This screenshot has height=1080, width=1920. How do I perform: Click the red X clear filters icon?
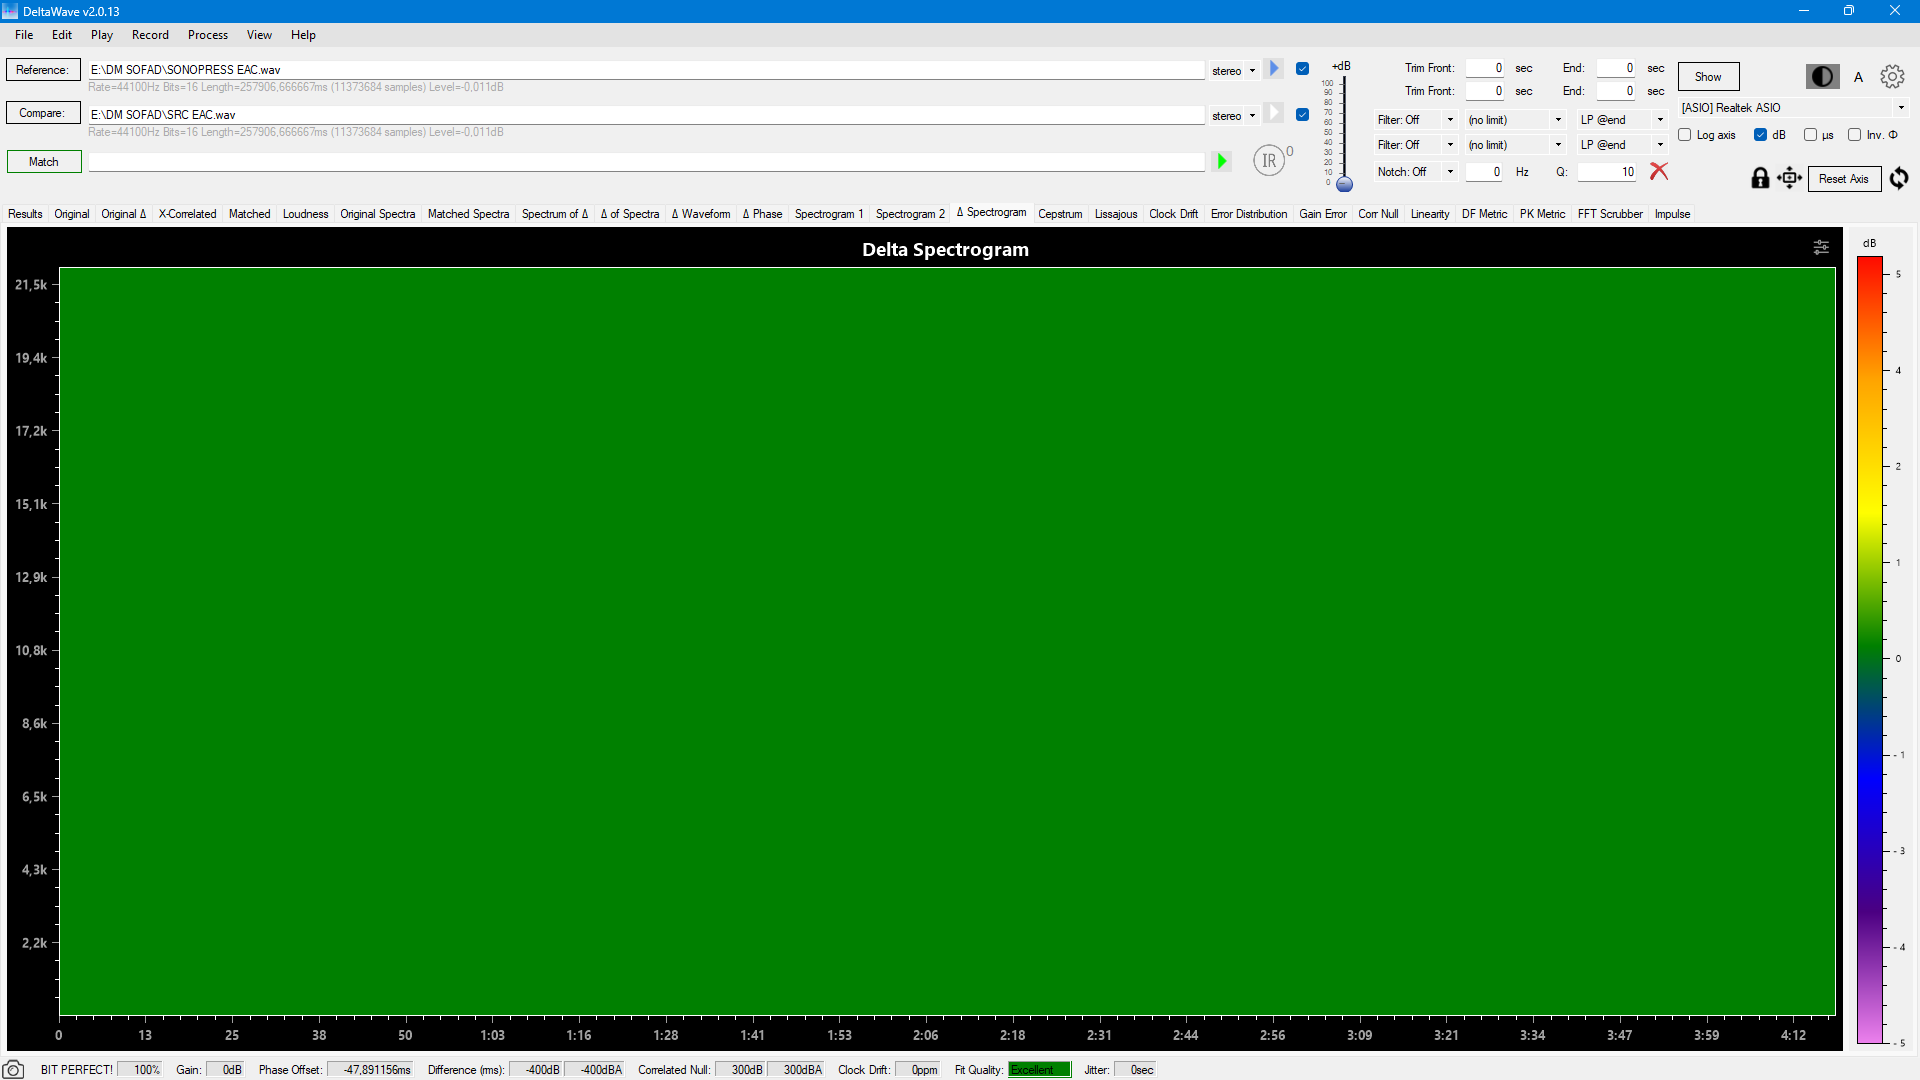click(x=1659, y=172)
